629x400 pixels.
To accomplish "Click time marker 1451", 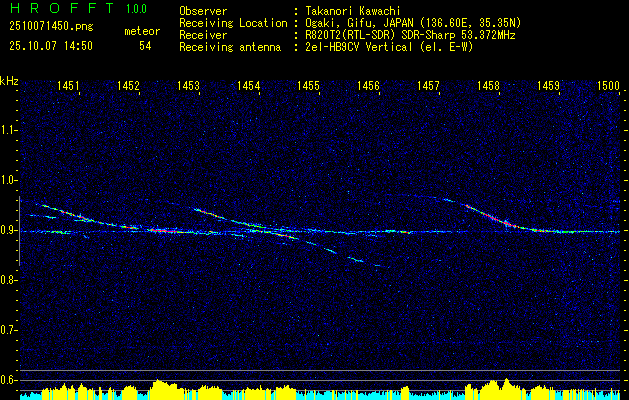I will 68,85.
